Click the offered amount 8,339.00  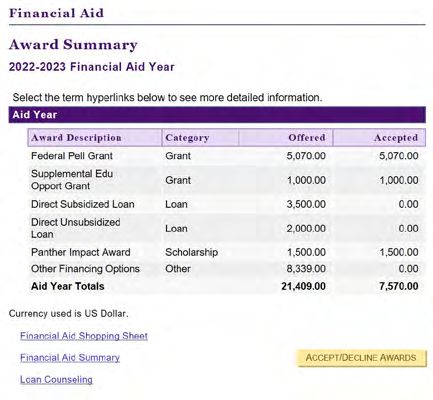[306, 269]
